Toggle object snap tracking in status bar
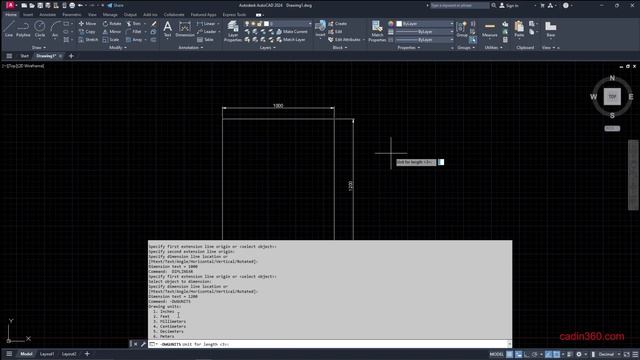The height and width of the screenshot is (360, 640). (x=549, y=354)
